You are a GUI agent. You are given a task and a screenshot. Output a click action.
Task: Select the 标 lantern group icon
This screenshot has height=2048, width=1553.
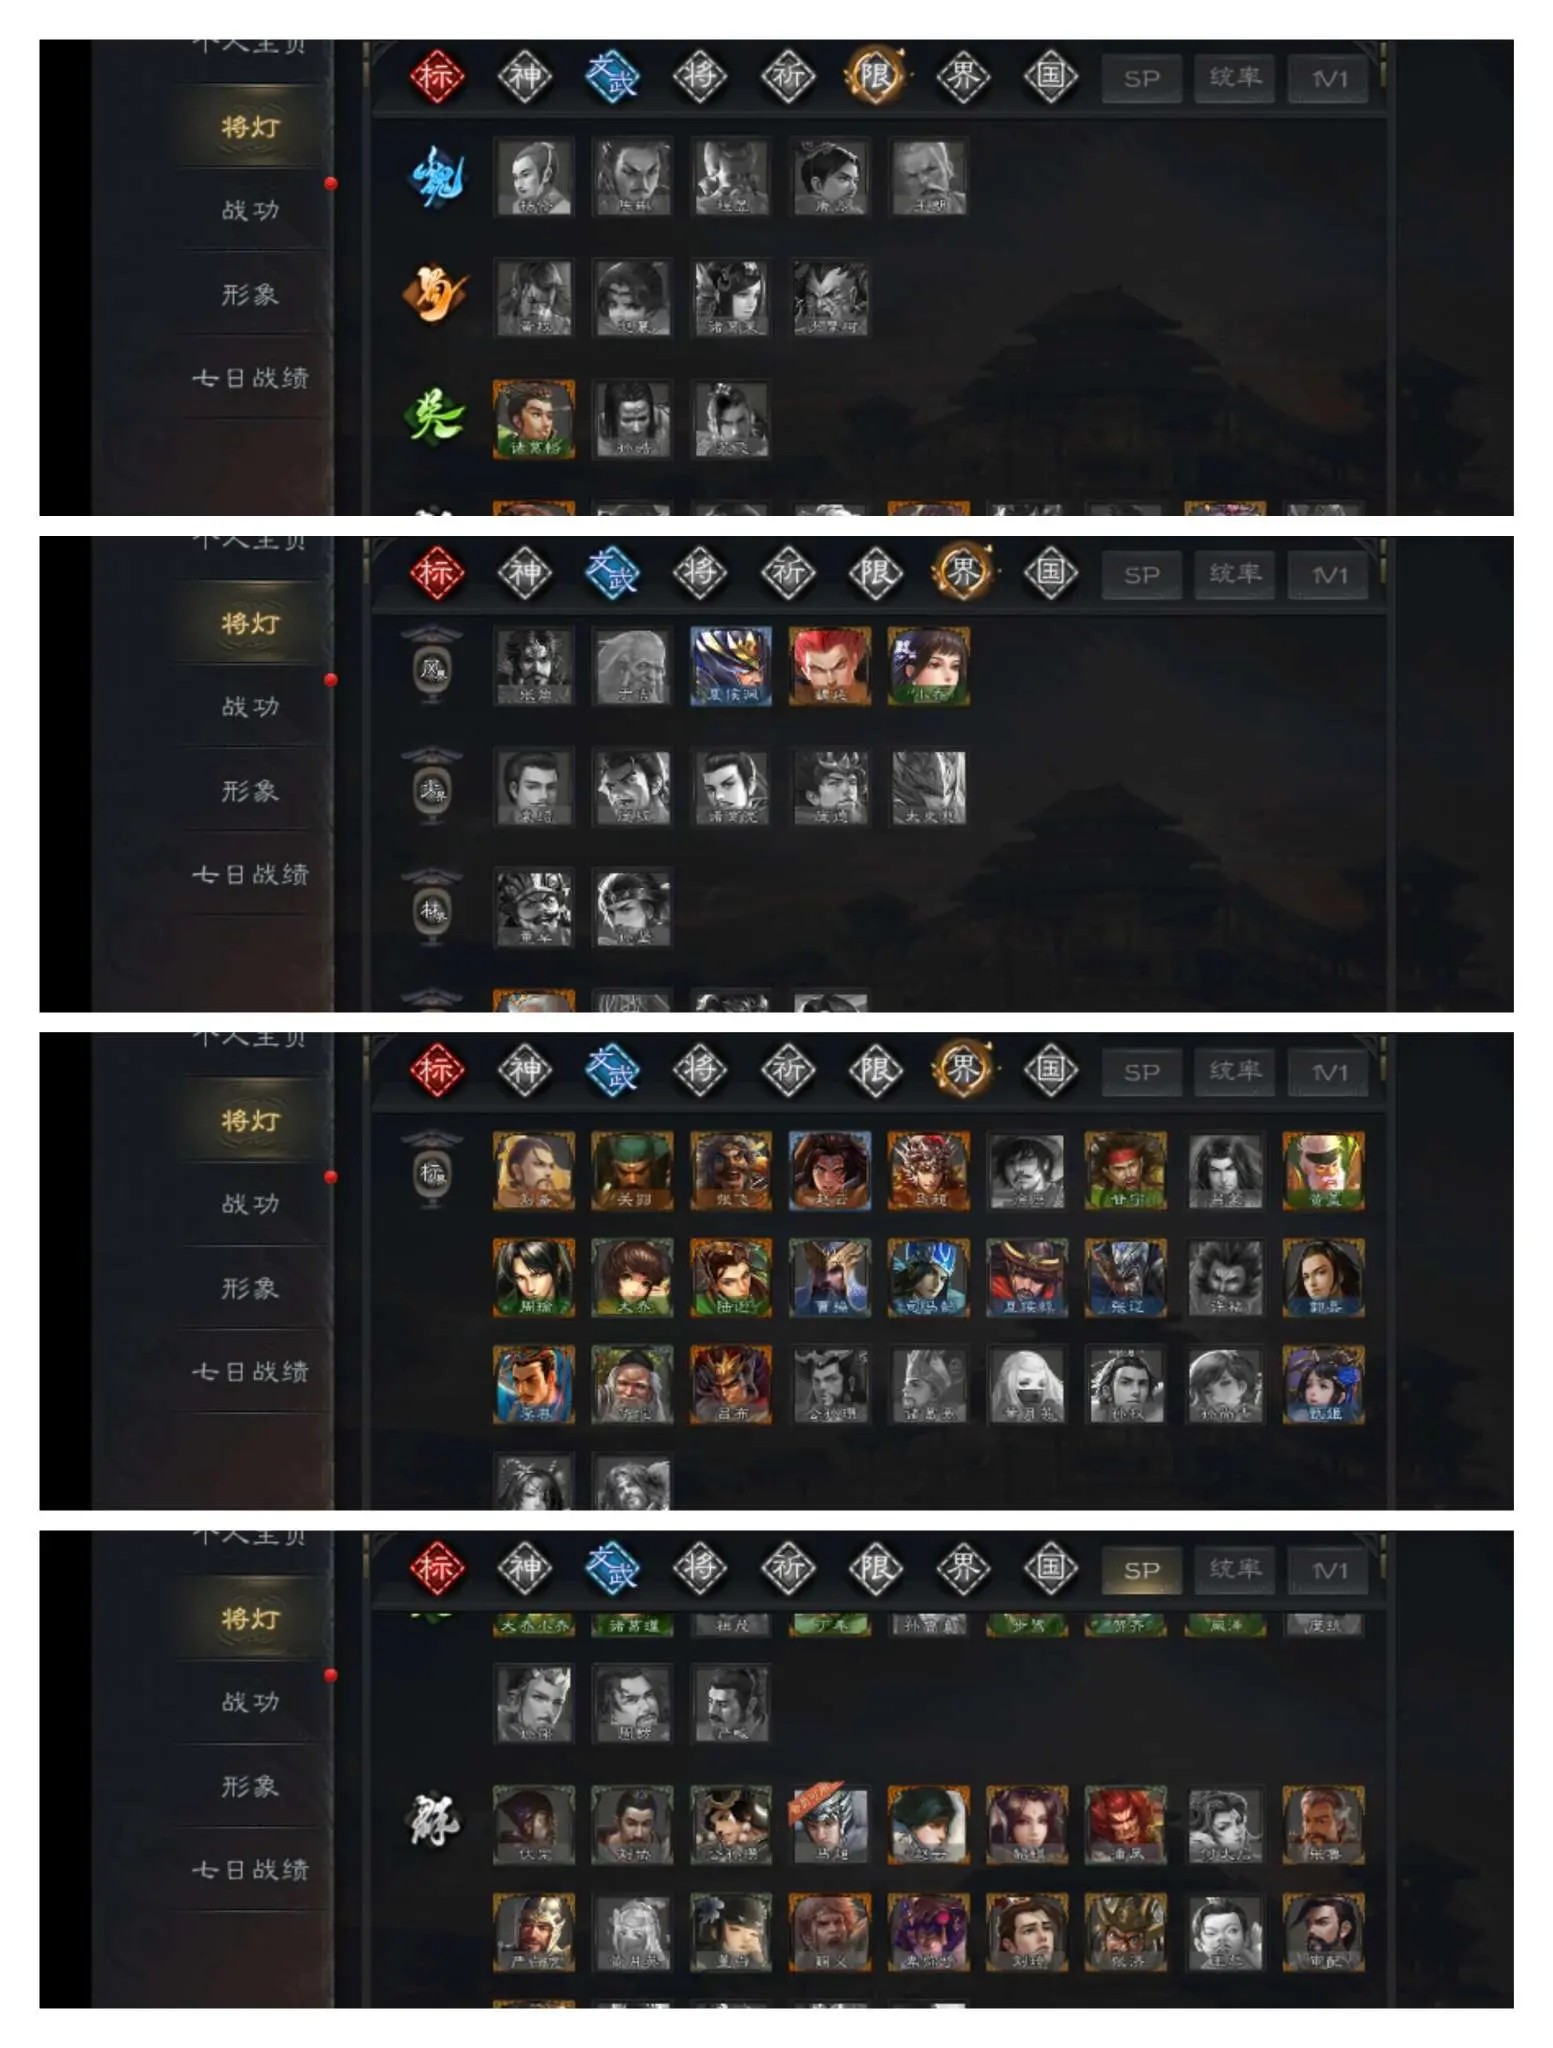(x=431, y=1170)
